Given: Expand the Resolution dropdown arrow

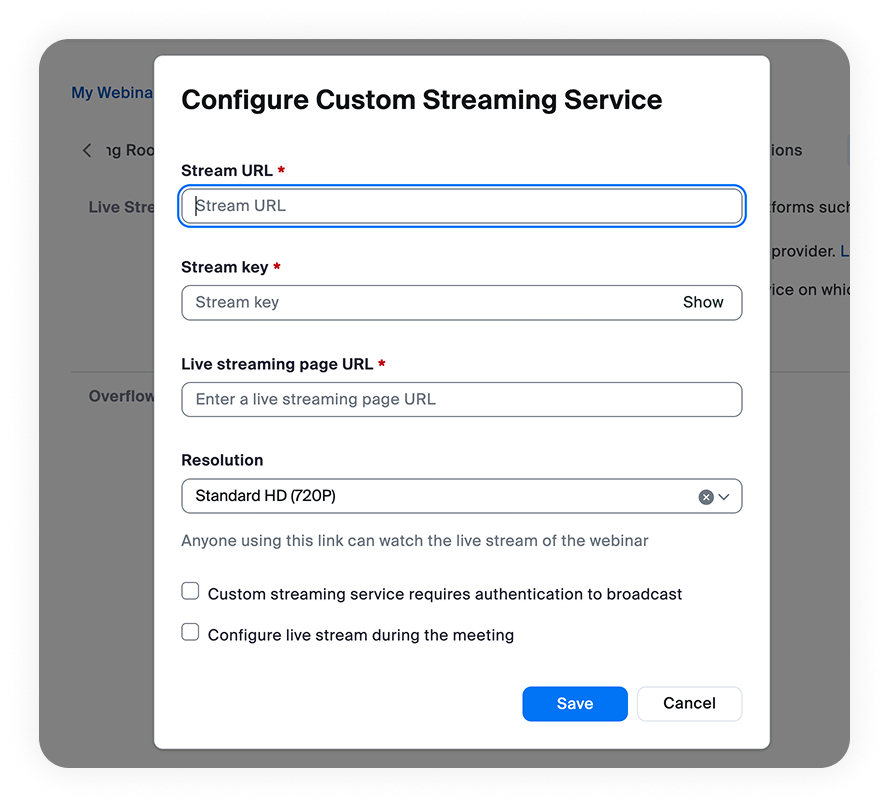Looking at the screenshot, I should pos(725,497).
